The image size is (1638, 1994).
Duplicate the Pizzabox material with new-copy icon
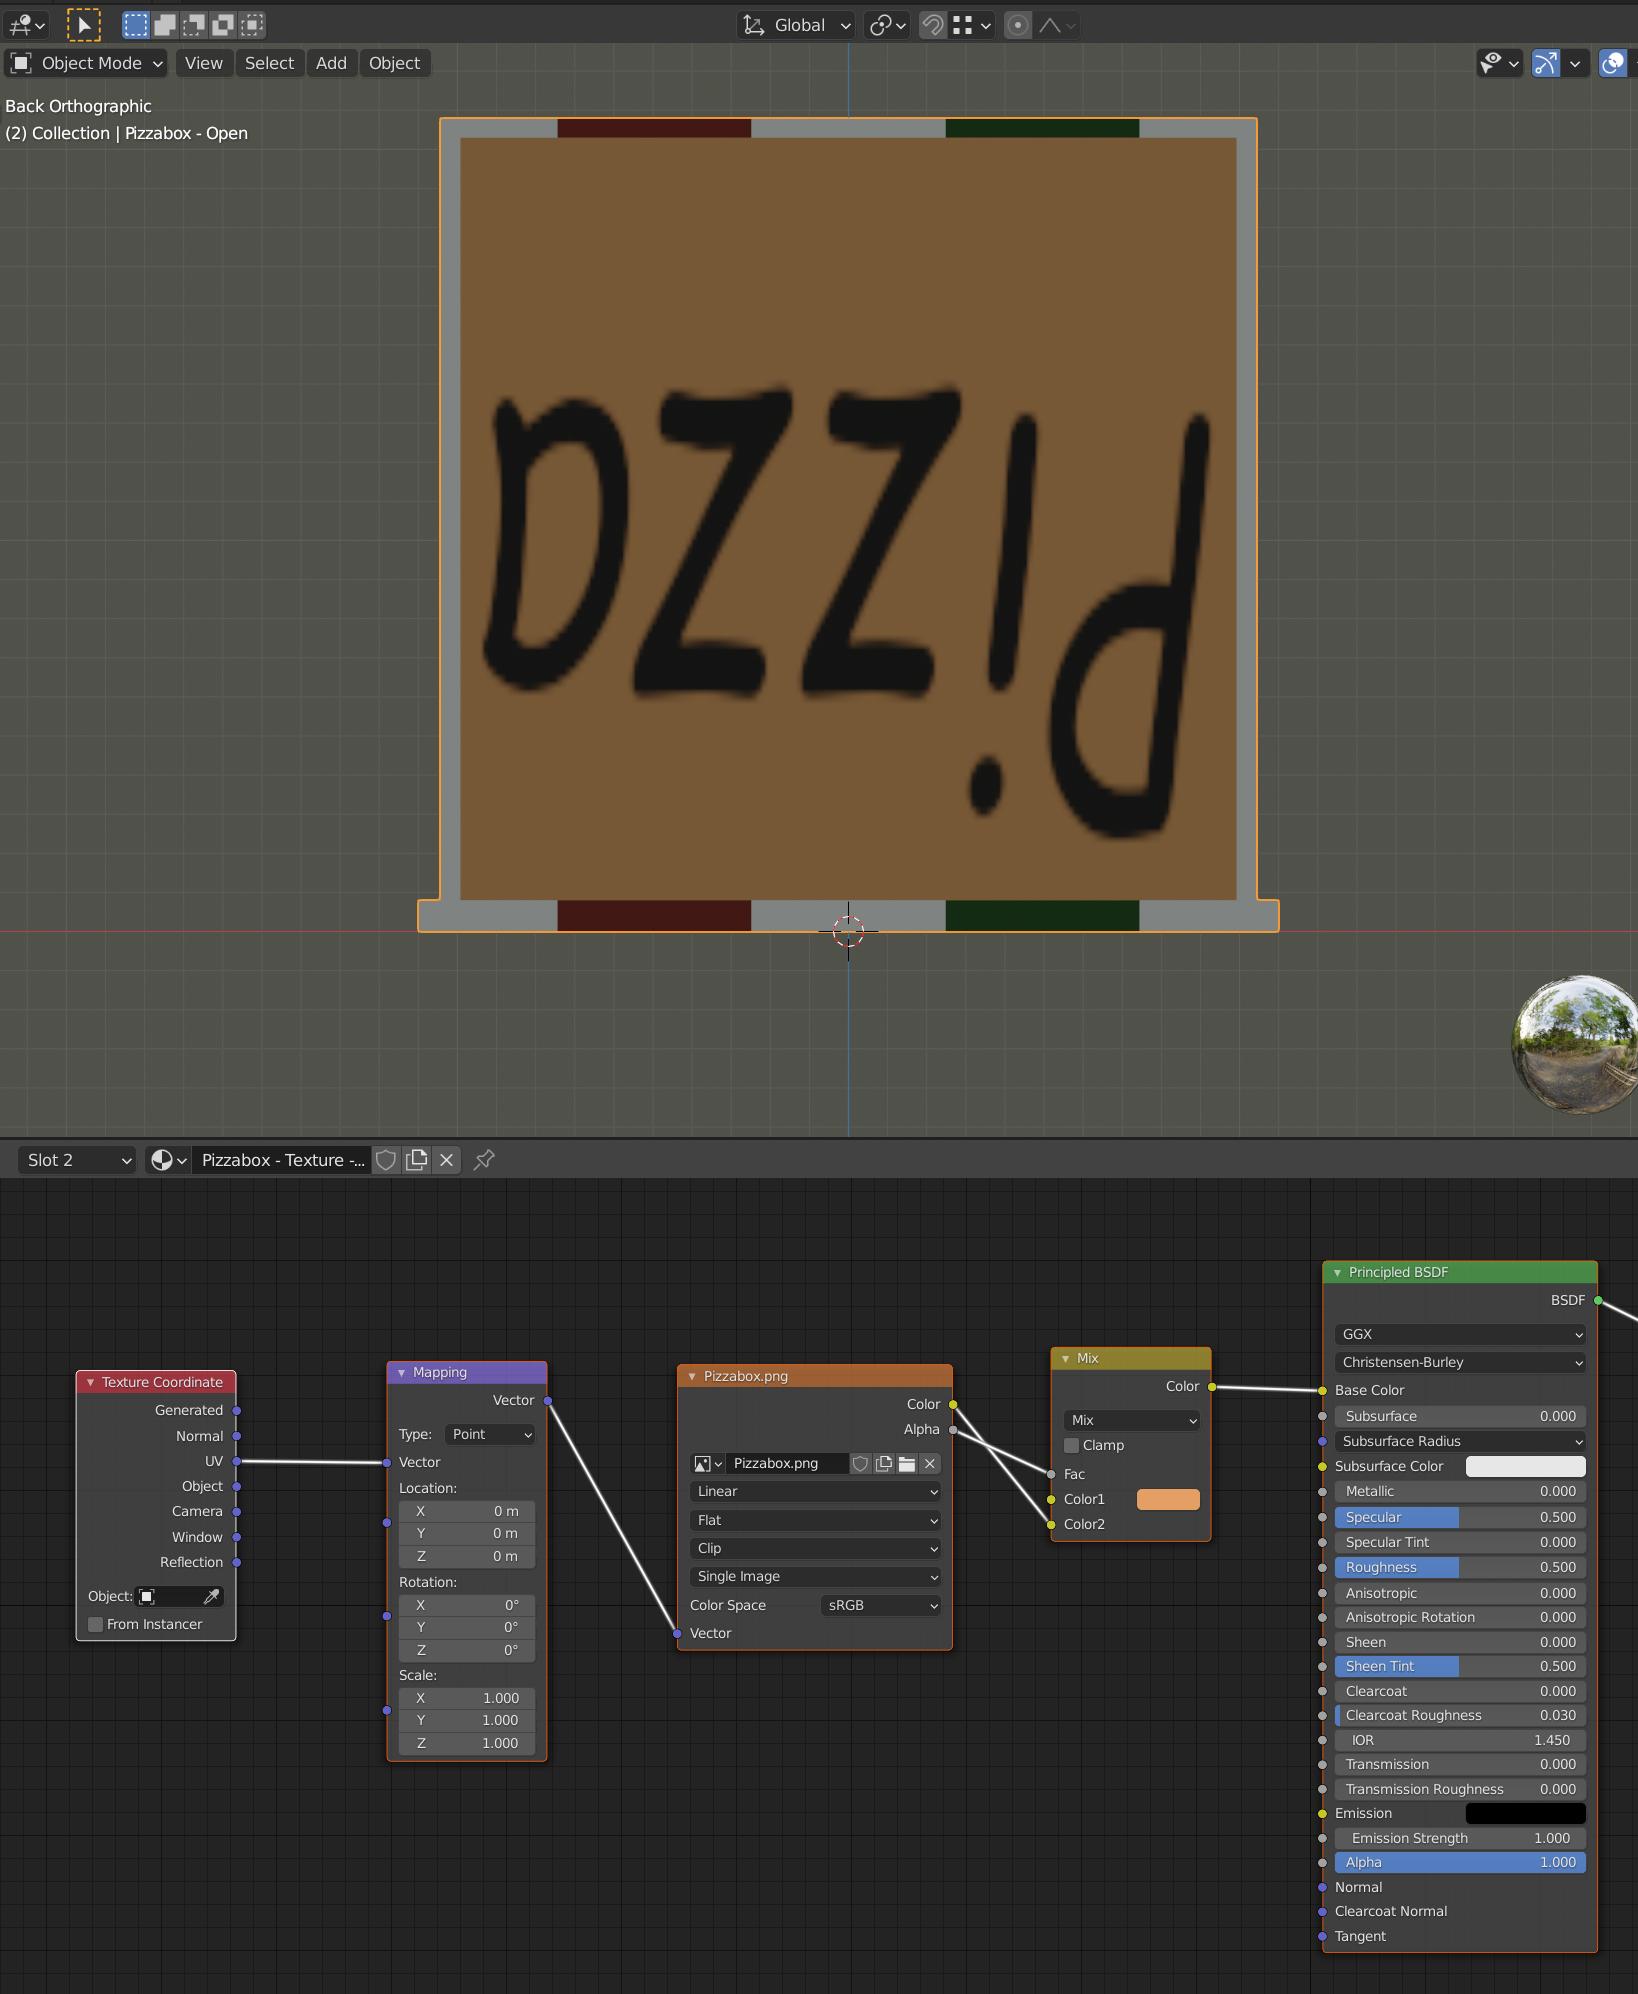pyautogui.click(x=417, y=1160)
